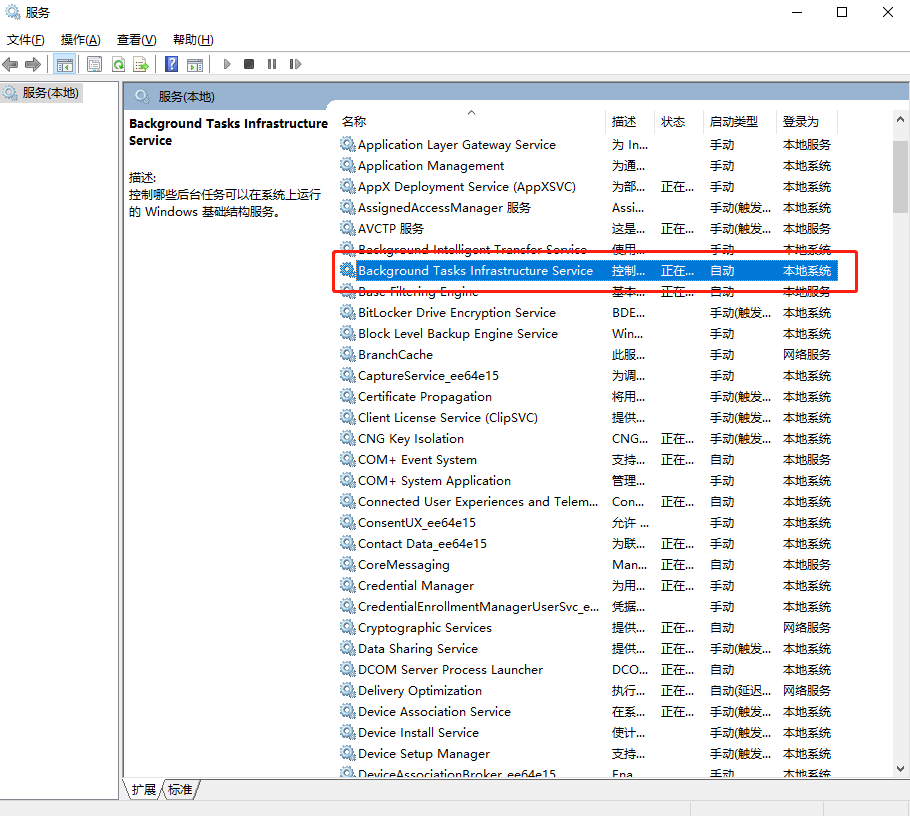The height and width of the screenshot is (816, 910).
Task: Open the 操作(A) menu
Action: [x=79, y=39]
